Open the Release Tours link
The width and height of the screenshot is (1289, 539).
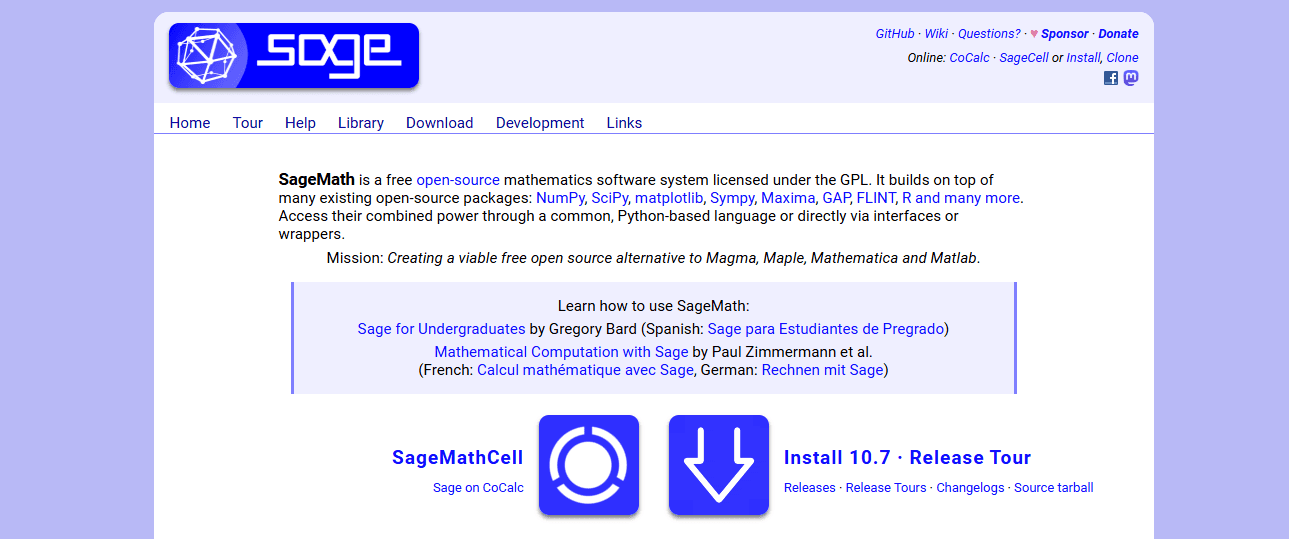coord(886,488)
